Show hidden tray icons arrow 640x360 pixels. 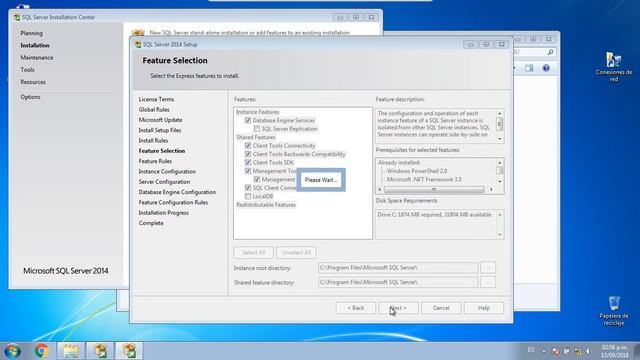point(544,351)
